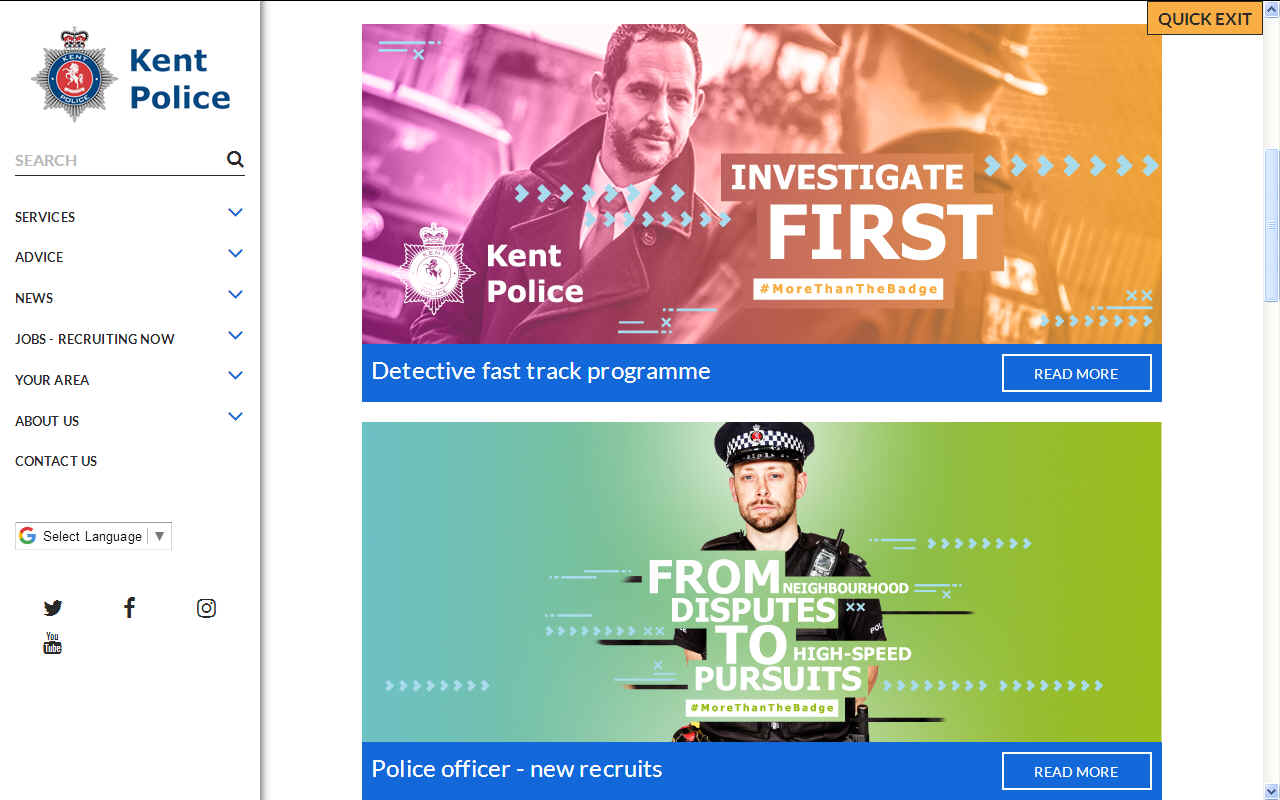This screenshot has height=800, width=1280.
Task: Open the YouTube icon
Action: pos(52,643)
